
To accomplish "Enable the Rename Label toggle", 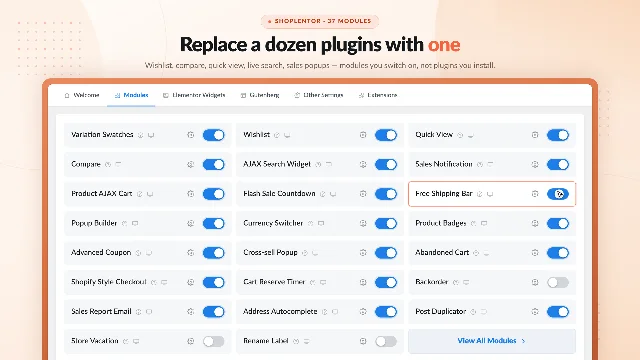I will pos(386,341).
